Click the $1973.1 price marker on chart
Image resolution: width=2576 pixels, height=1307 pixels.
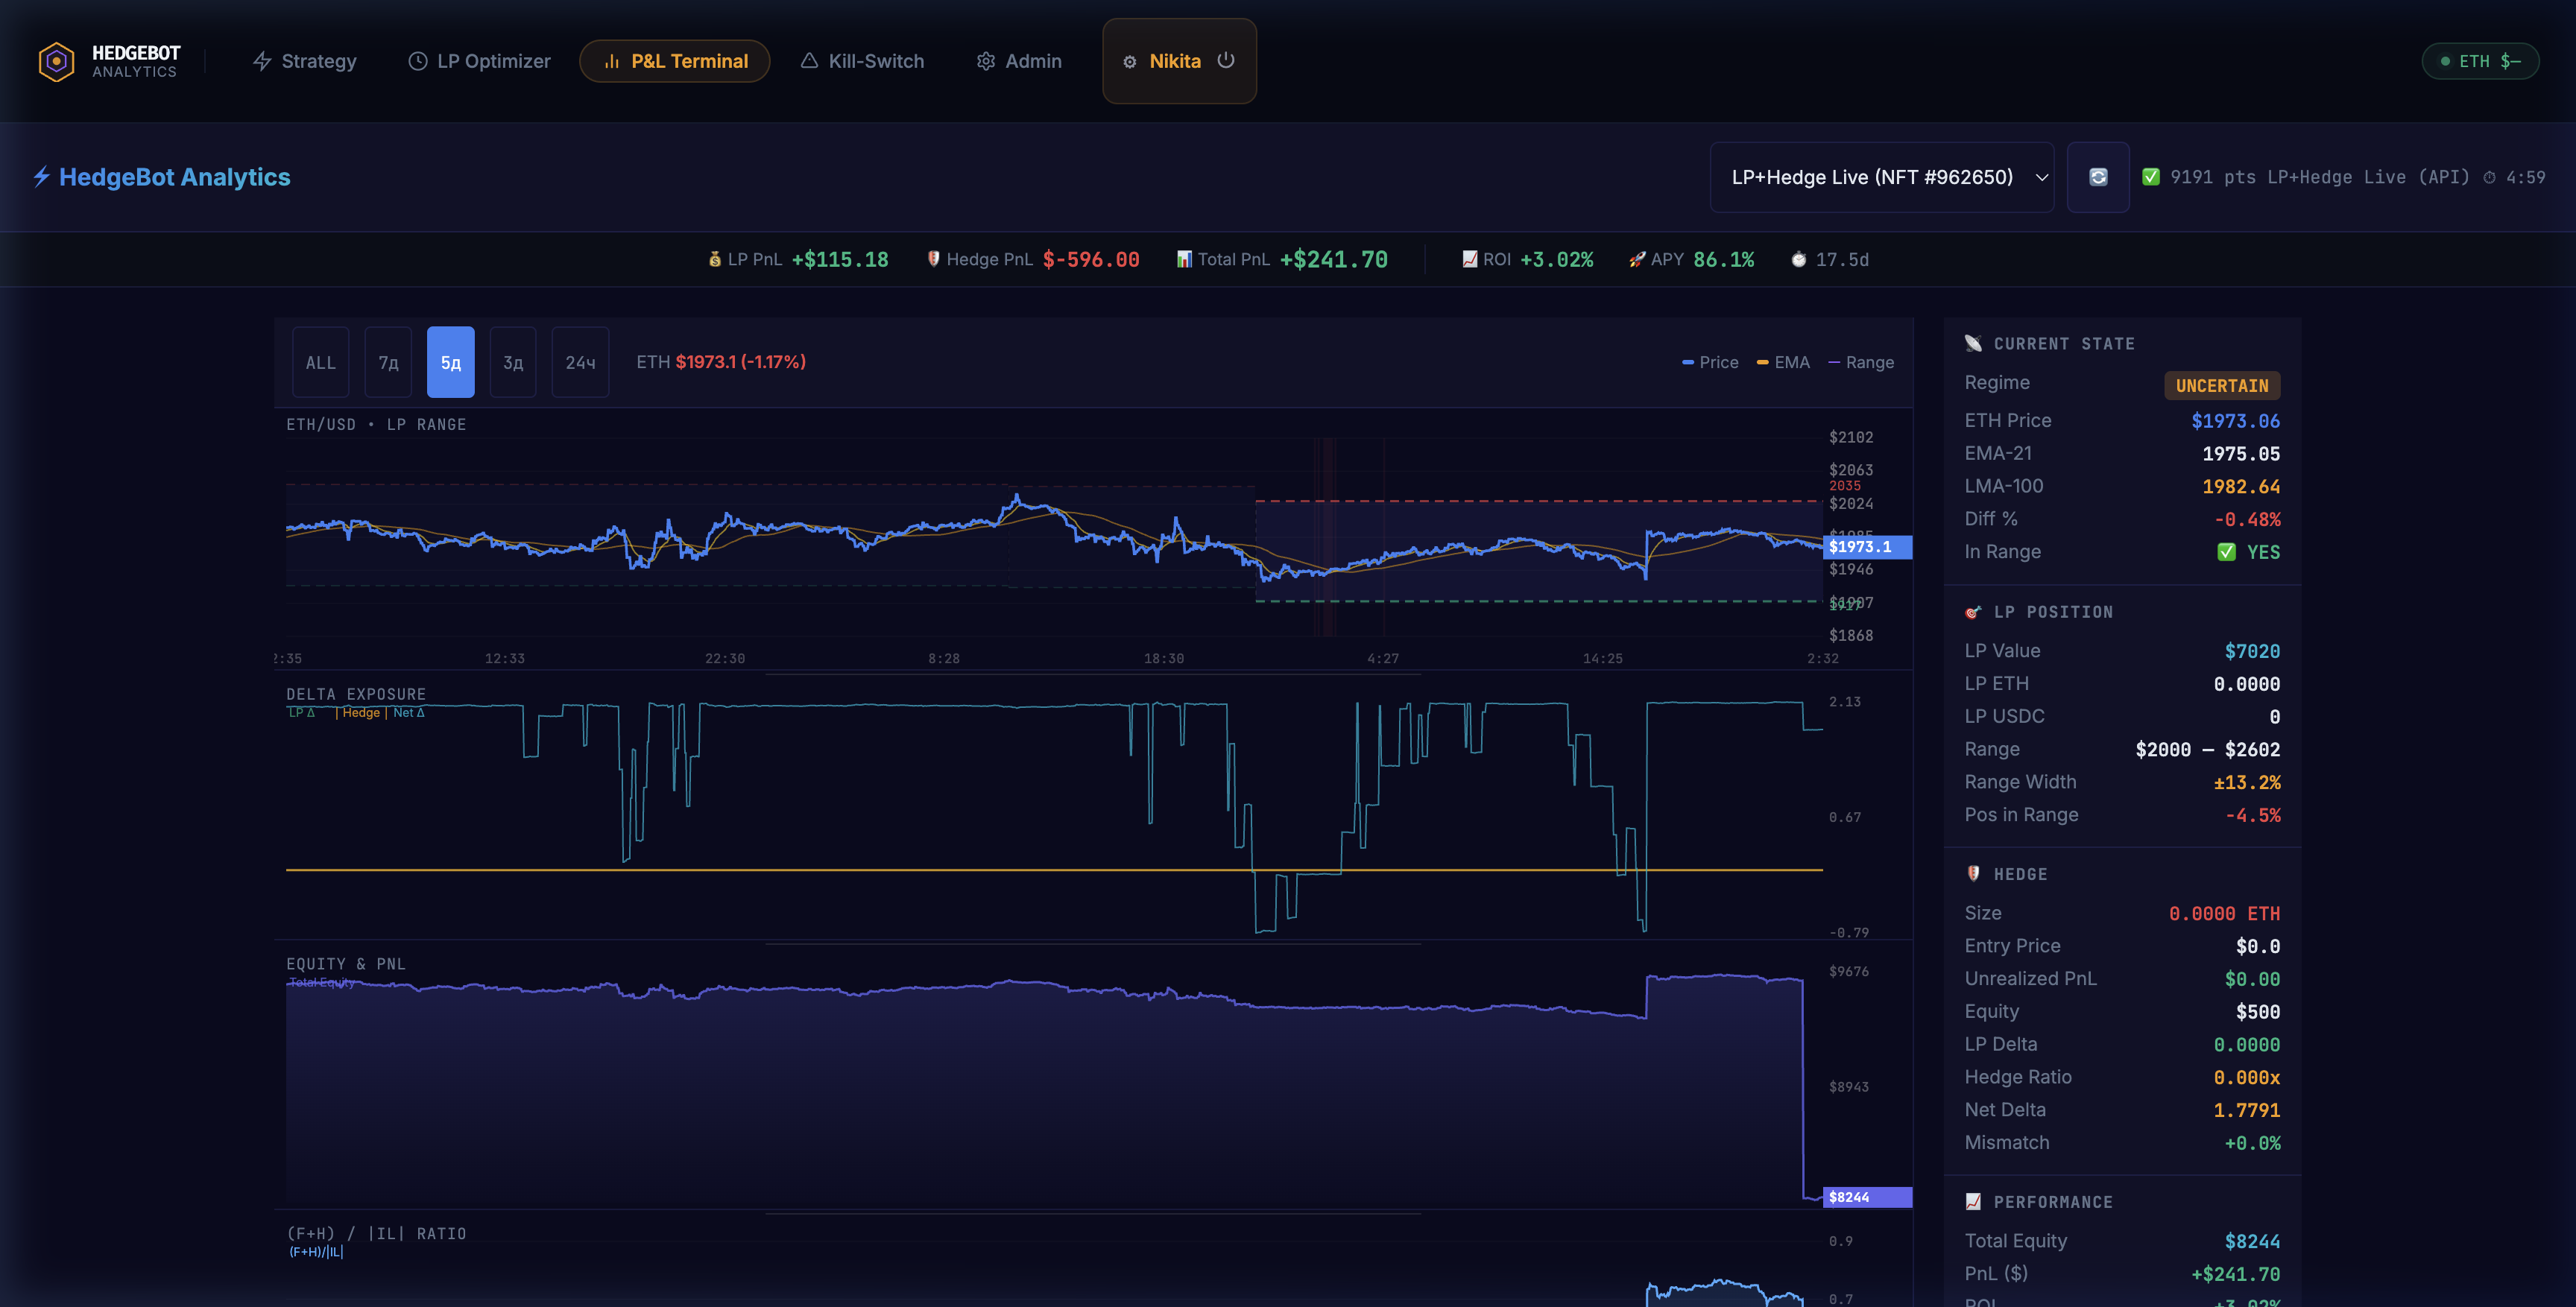pyautogui.click(x=1866, y=547)
